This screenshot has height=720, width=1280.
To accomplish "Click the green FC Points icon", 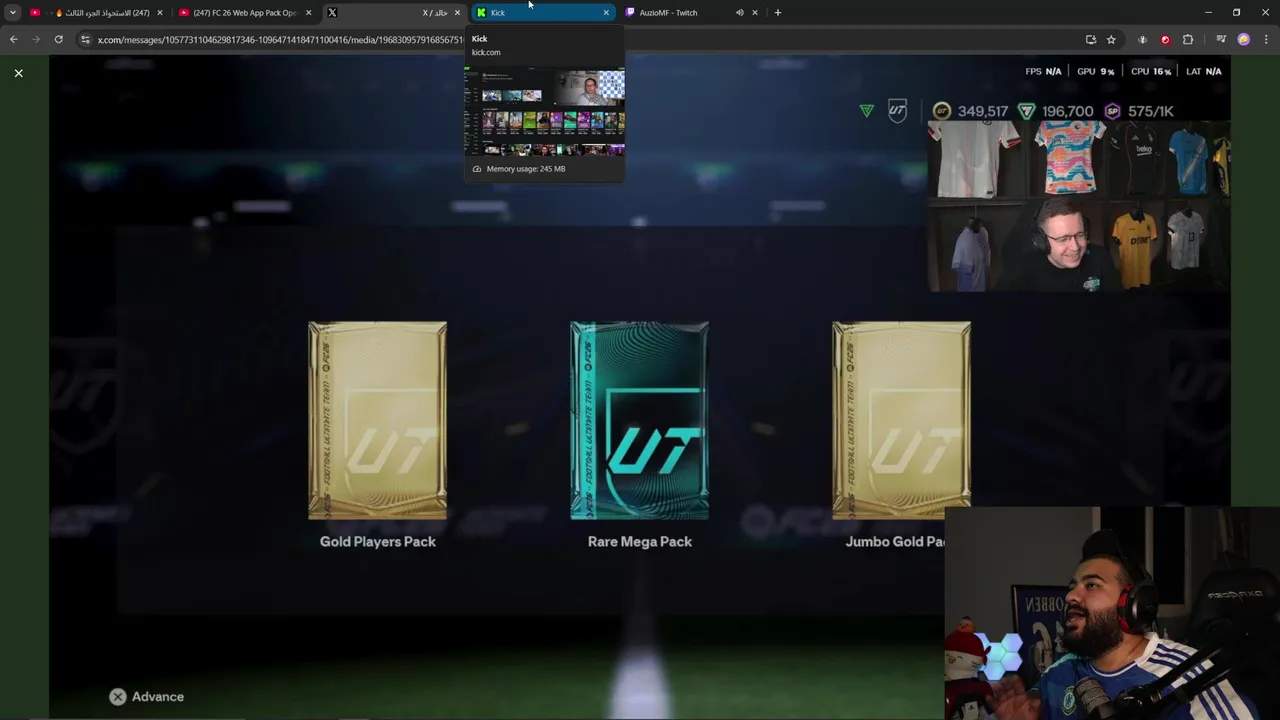I will pos(1026,111).
